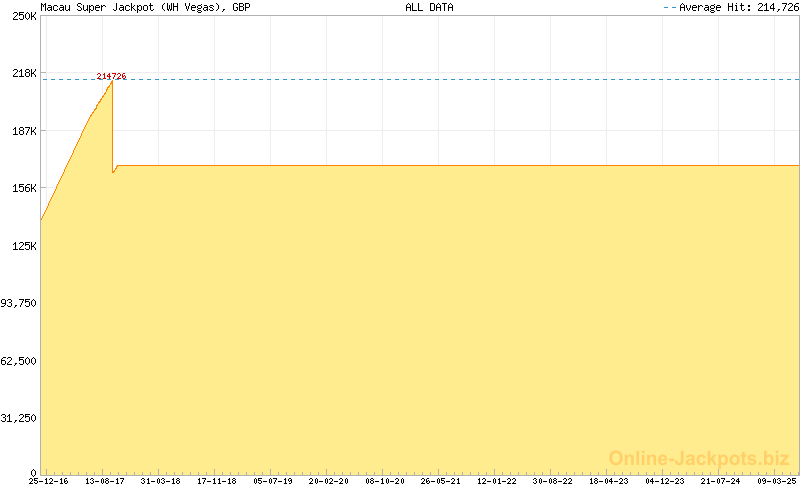The height and width of the screenshot is (490, 800).
Task: Select the 20-02-20 date tick
Action: click(x=328, y=481)
